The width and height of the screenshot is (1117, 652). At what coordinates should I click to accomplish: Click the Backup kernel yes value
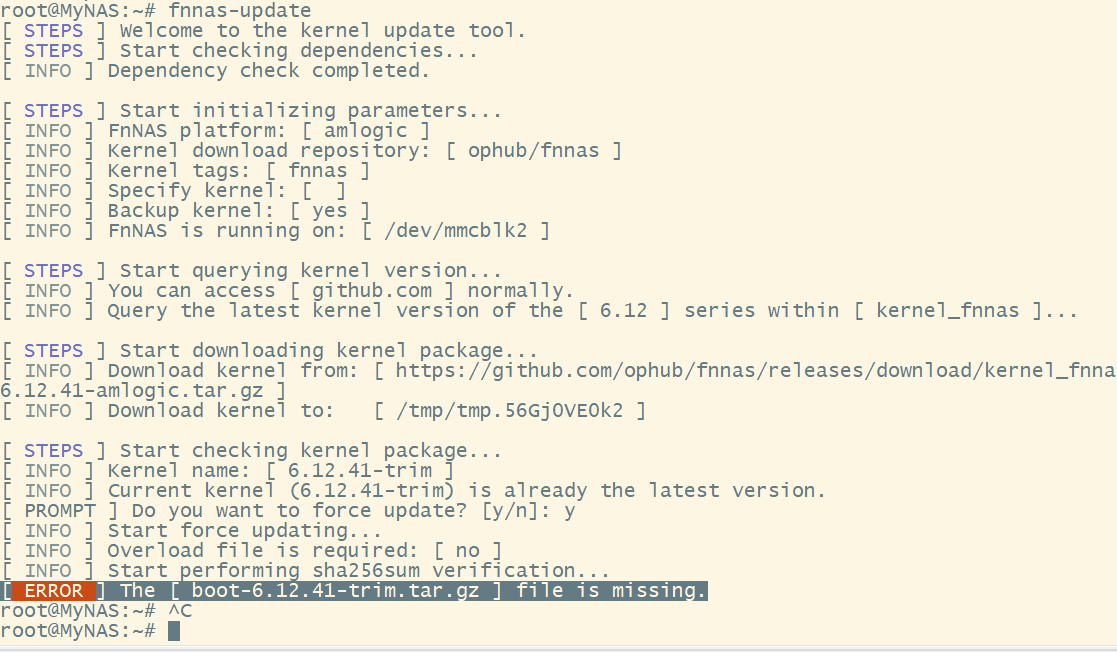(x=330, y=211)
